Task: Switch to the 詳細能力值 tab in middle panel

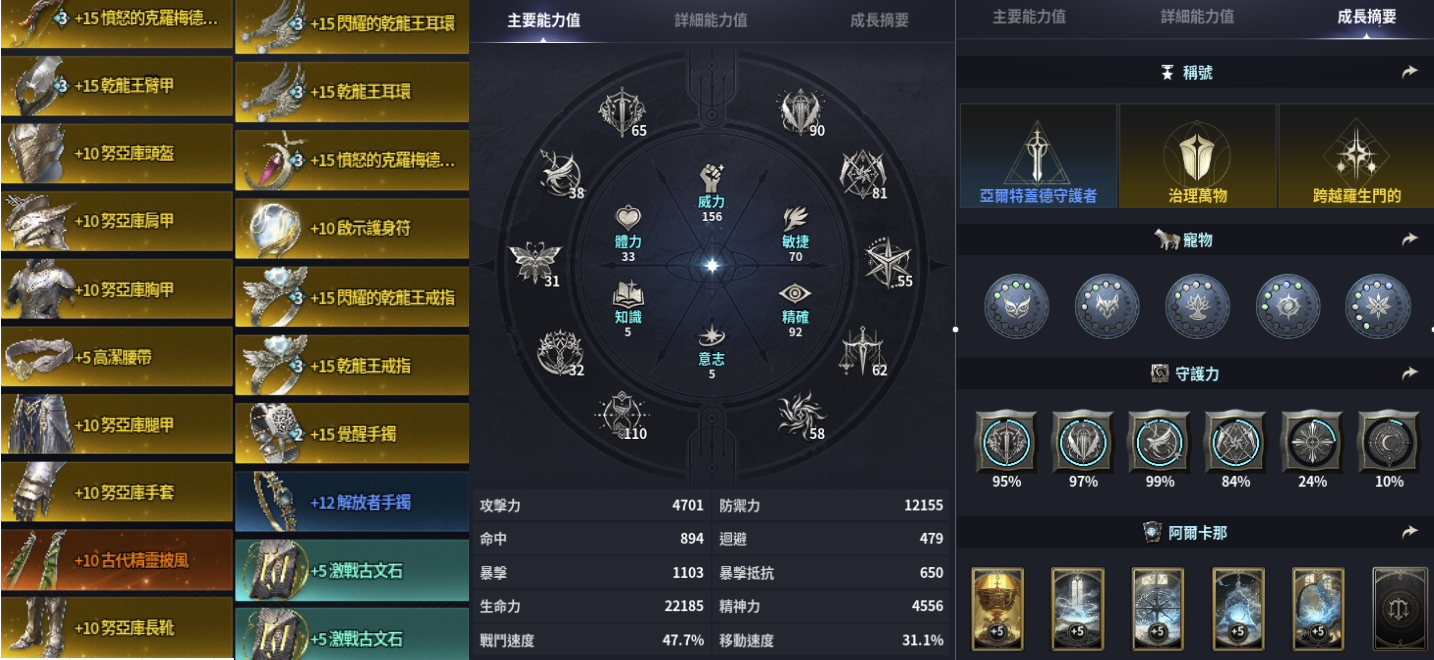Action: pos(711,20)
